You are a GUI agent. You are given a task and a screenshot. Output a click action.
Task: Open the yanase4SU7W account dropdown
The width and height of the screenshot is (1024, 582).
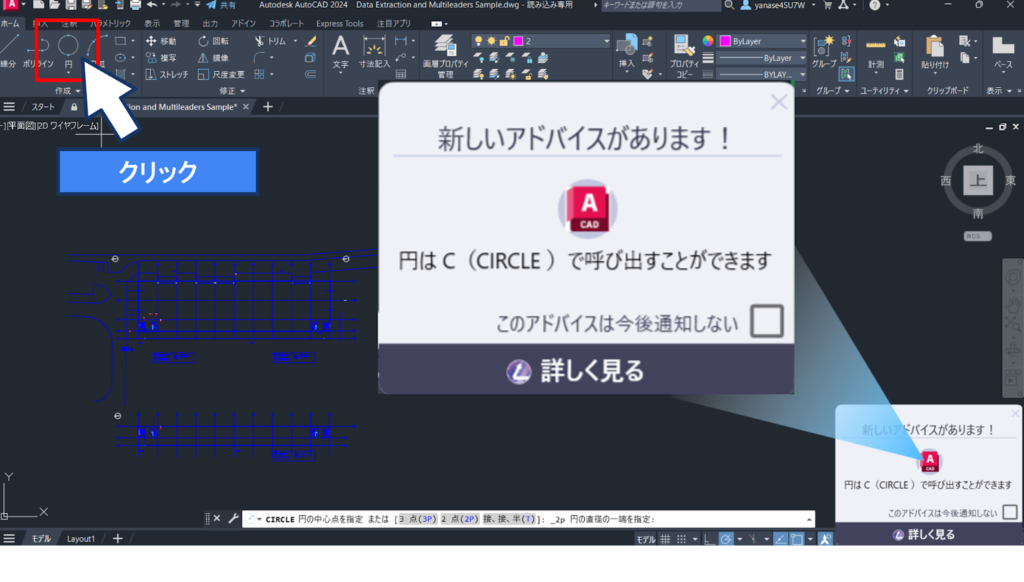778,5
